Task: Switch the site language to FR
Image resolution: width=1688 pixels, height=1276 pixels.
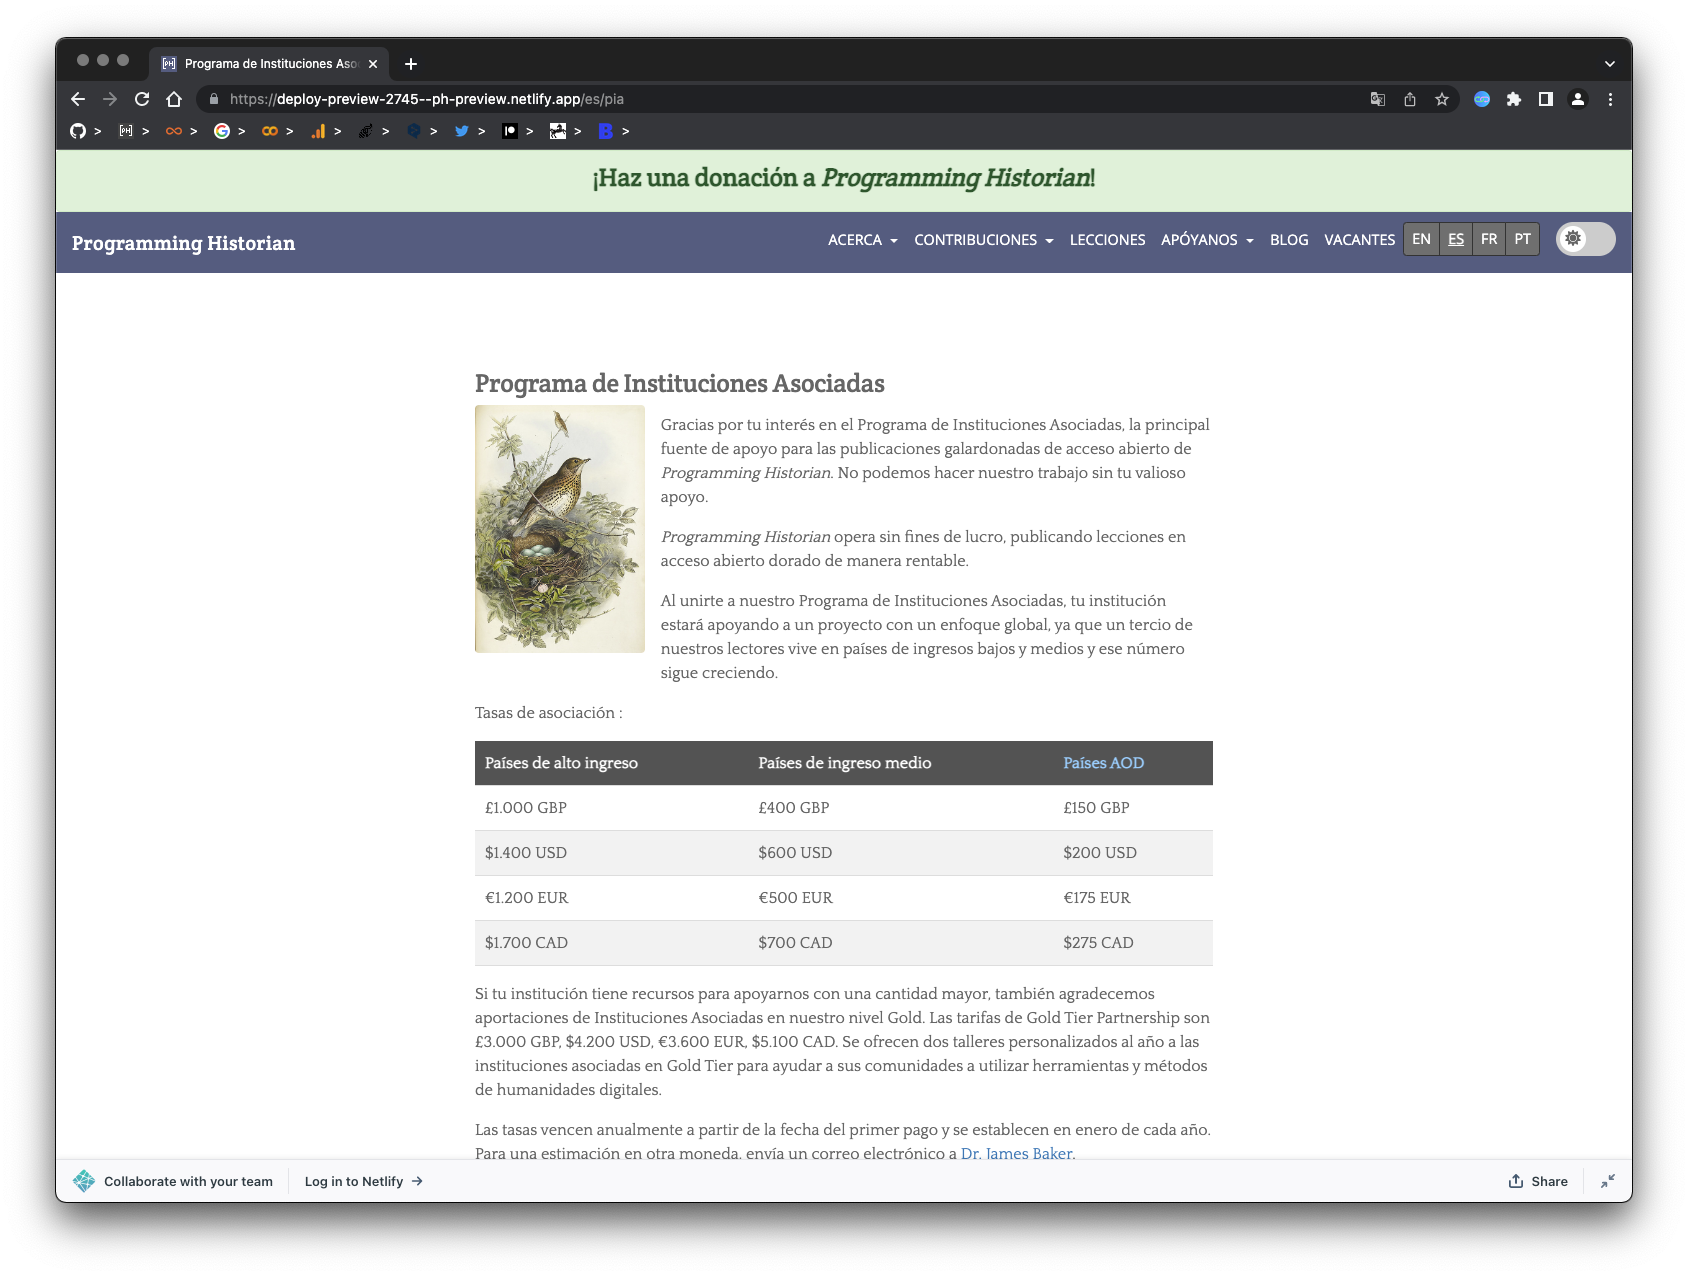Action: pyautogui.click(x=1489, y=239)
